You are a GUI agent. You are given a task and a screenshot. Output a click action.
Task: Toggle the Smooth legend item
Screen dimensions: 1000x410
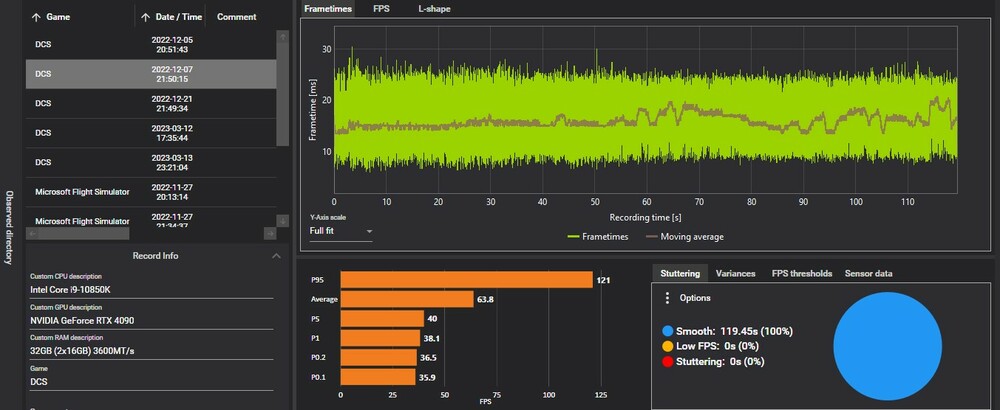pyautogui.click(x=727, y=331)
